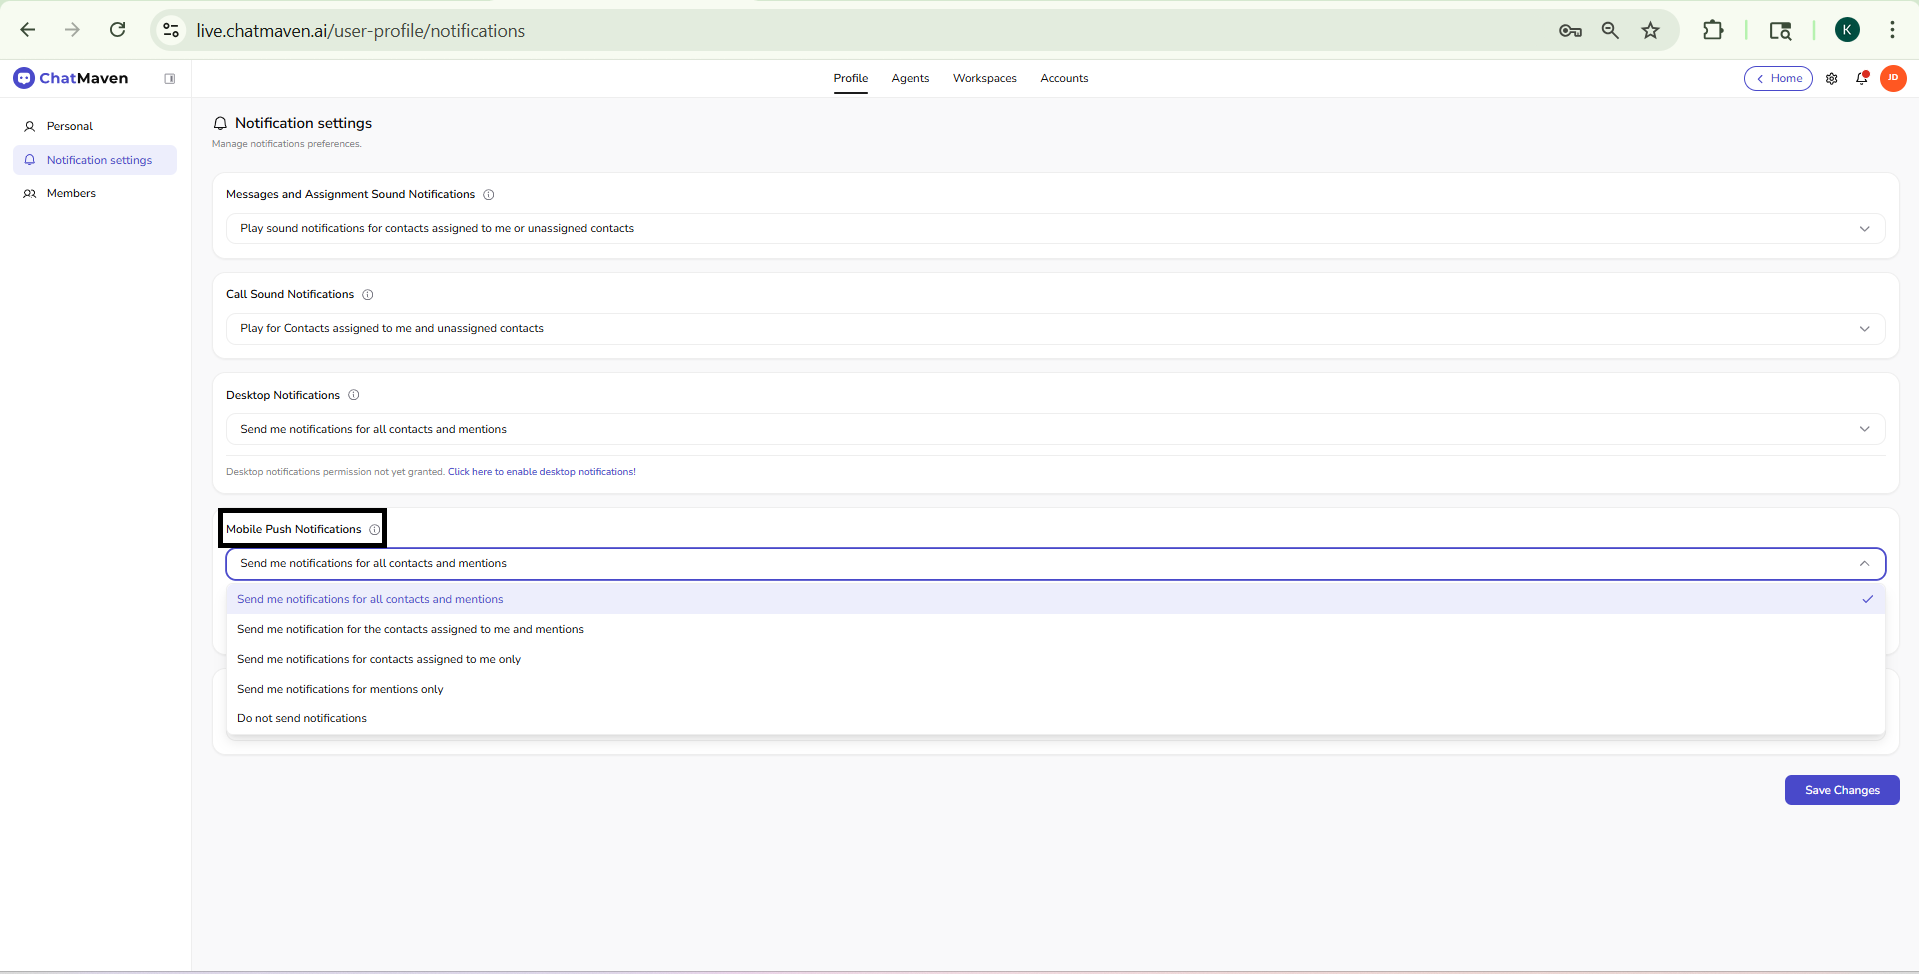Click info icon beside Desktop Notifications

[x=354, y=395]
